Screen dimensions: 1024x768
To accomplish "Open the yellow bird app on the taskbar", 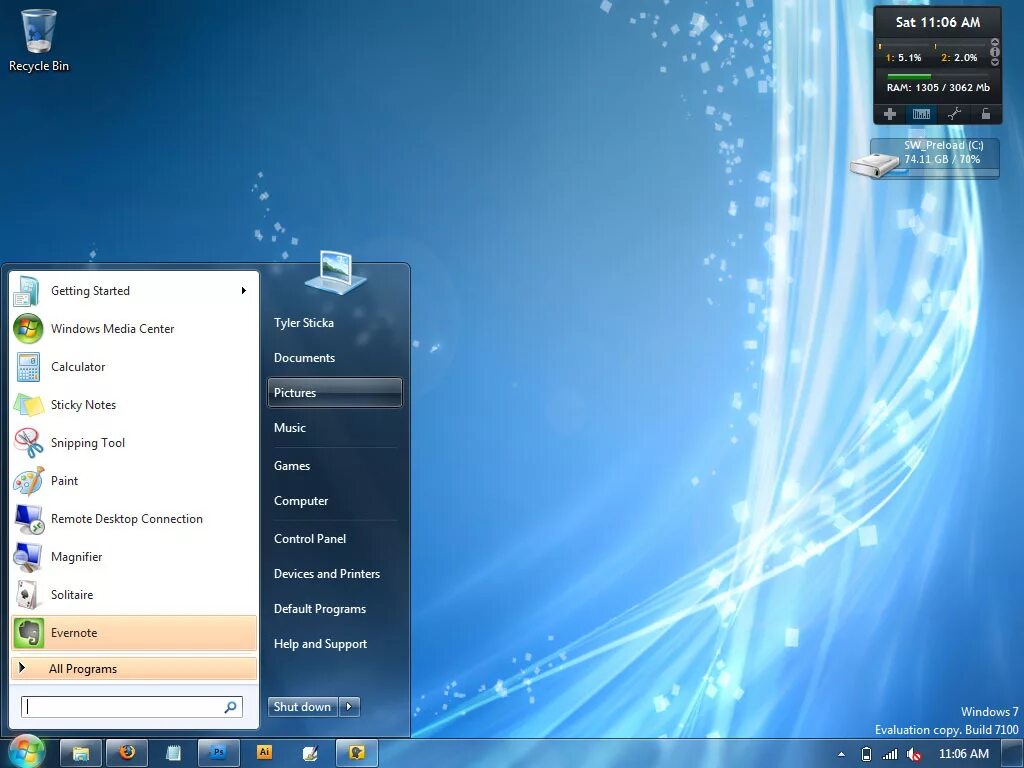I will coord(357,754).
